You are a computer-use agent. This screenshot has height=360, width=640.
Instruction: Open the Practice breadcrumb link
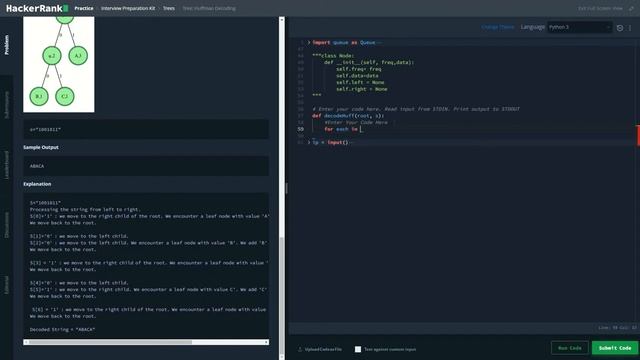tap(84, 8)
